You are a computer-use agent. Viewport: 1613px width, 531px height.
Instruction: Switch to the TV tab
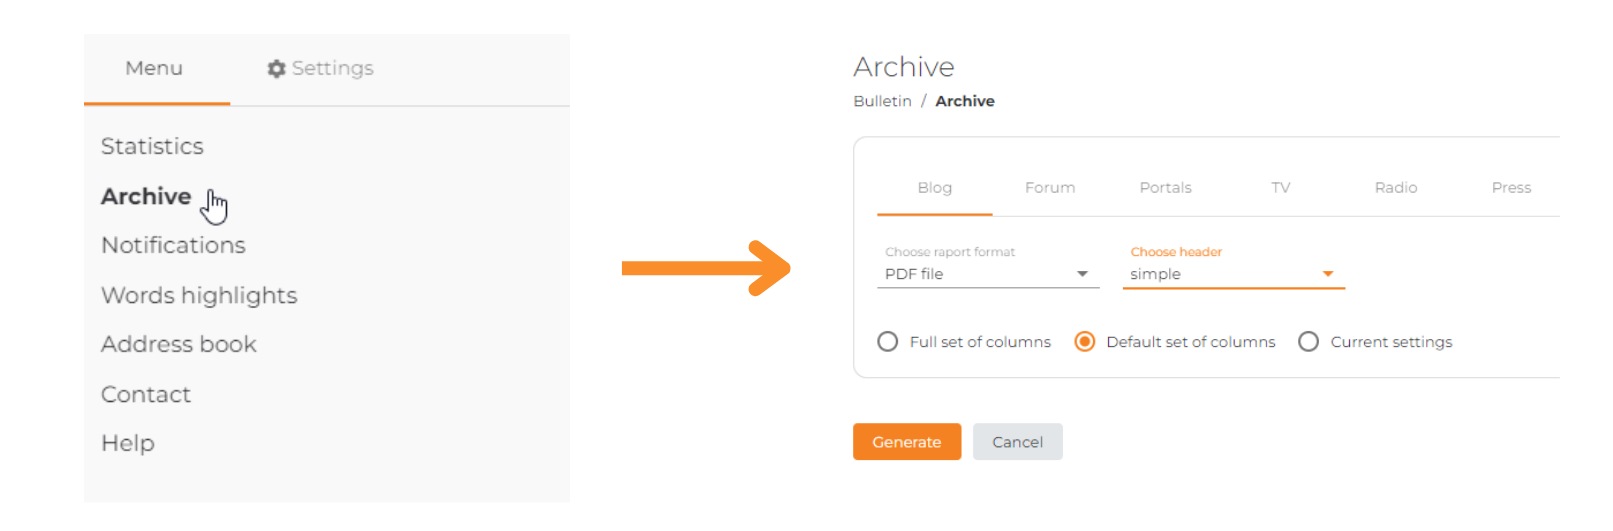[x=1281, y=187]
